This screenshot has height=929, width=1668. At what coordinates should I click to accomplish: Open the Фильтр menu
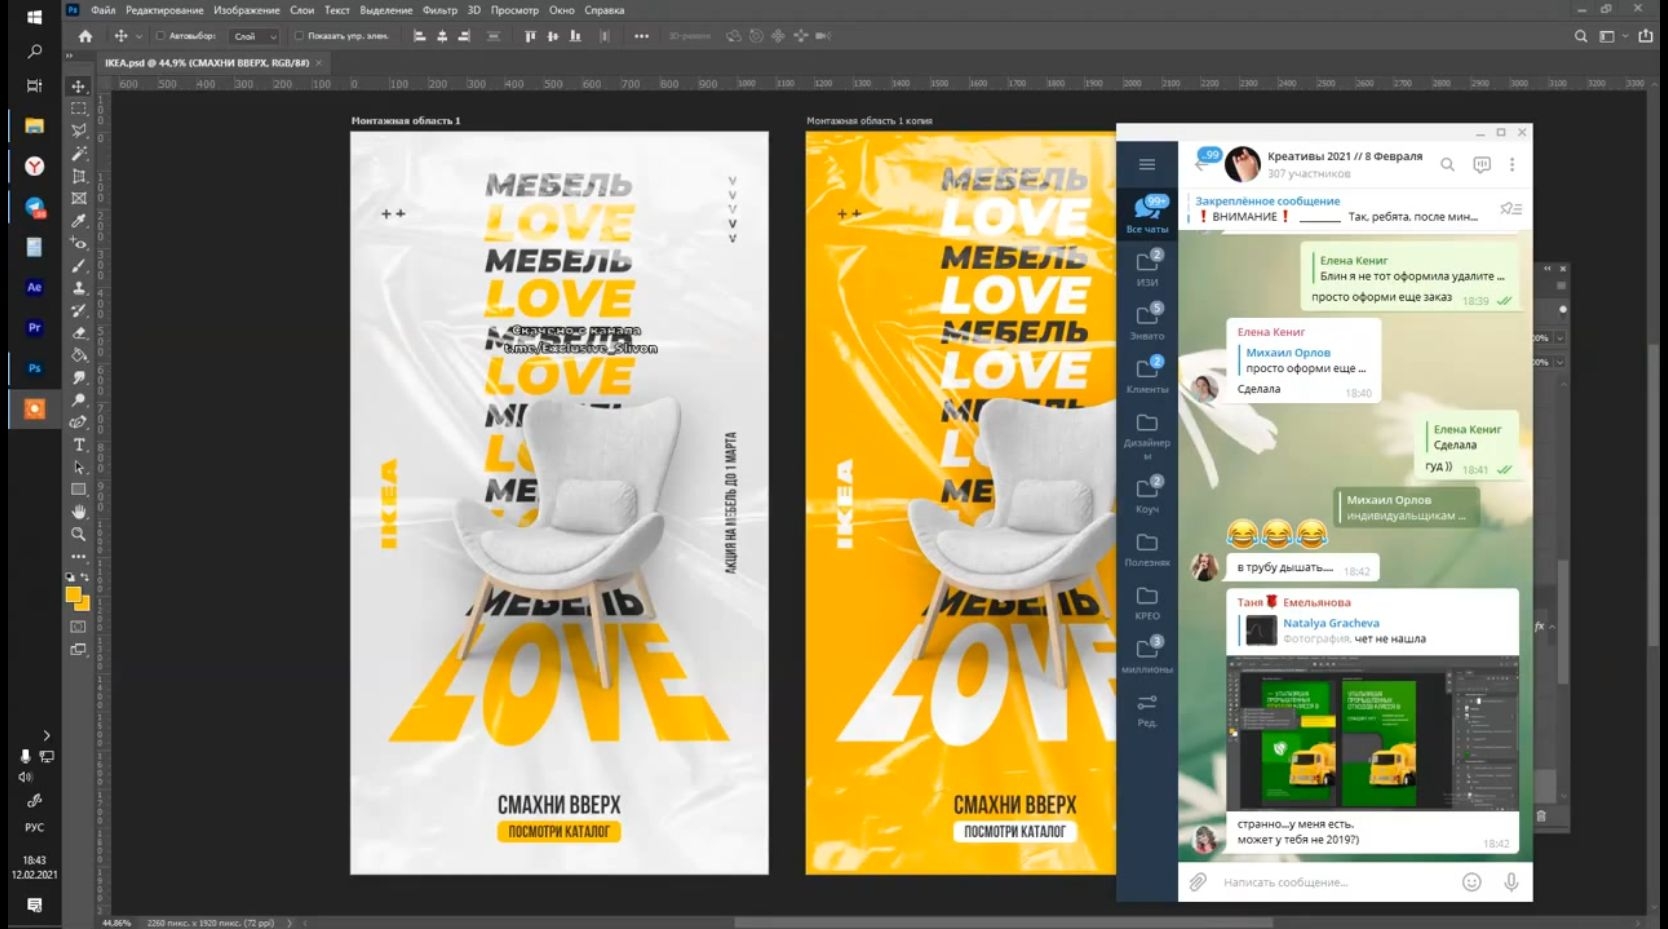tap(439, 10)
